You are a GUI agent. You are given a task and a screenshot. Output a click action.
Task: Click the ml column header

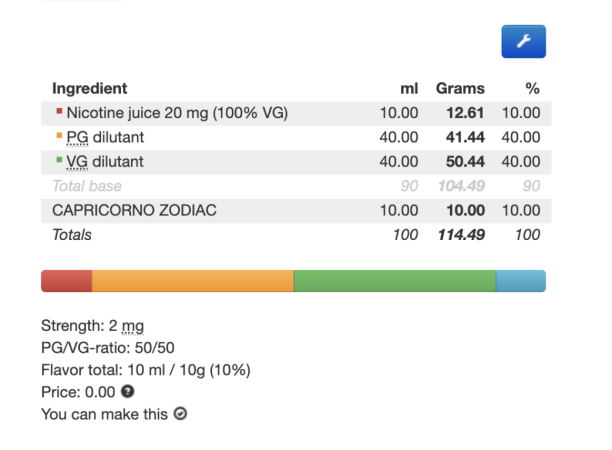pos(409,89)
